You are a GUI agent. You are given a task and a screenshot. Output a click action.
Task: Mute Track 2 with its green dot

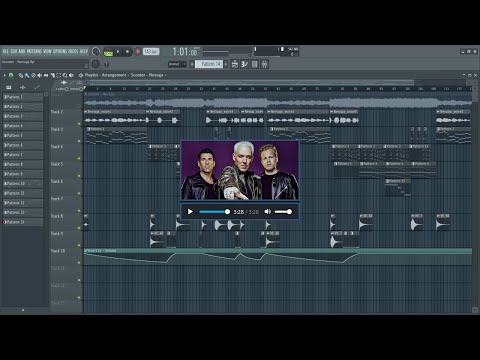tap(79, 124)
